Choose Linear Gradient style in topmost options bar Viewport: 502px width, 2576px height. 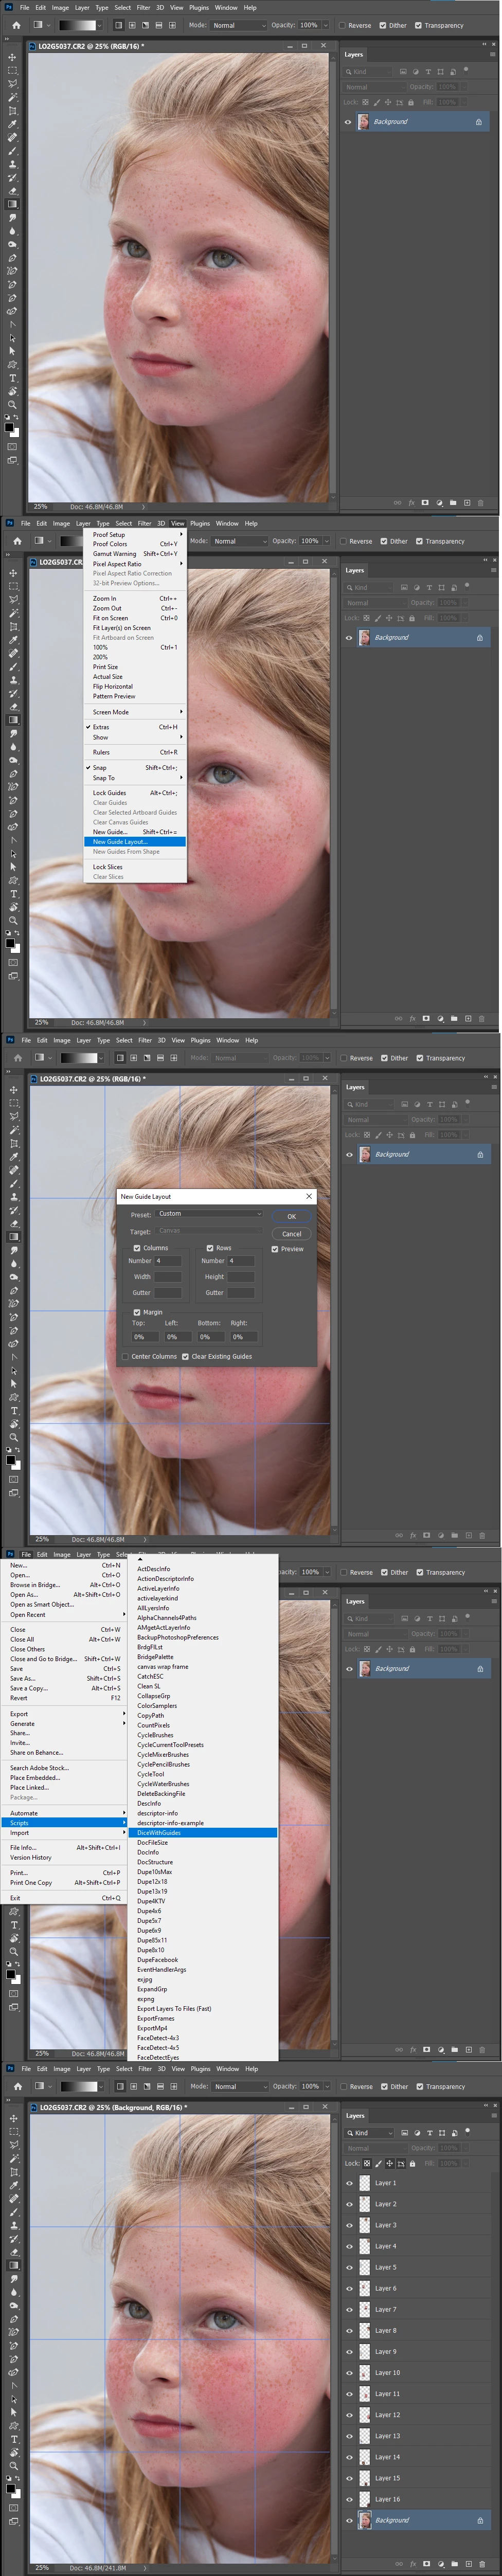pyautogui.click(x=118, y=25)
